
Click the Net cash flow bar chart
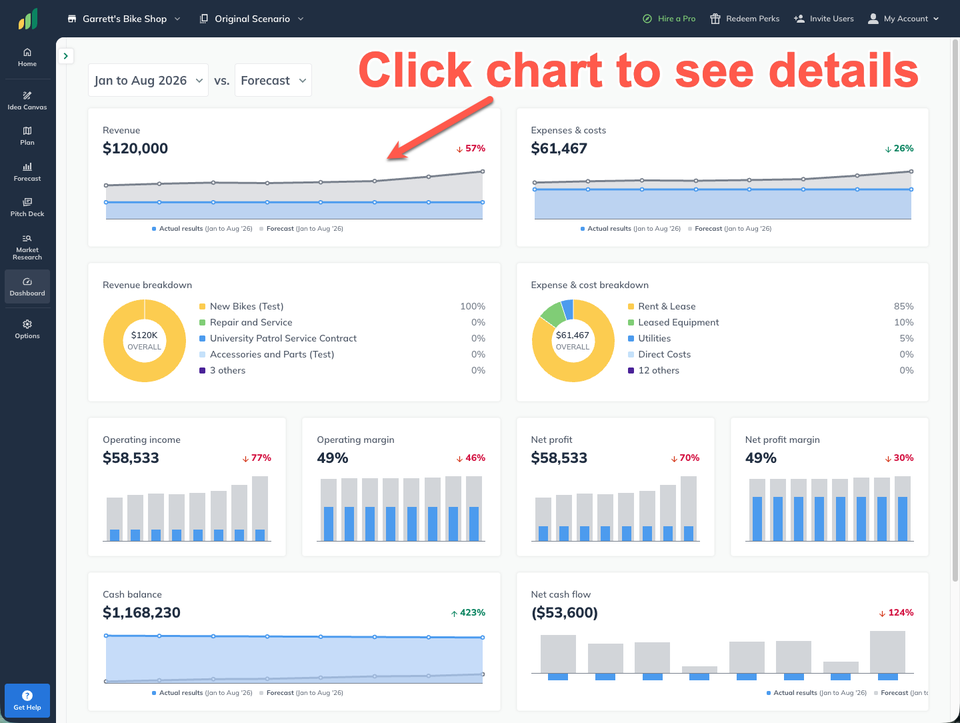(x=722, y=655)
